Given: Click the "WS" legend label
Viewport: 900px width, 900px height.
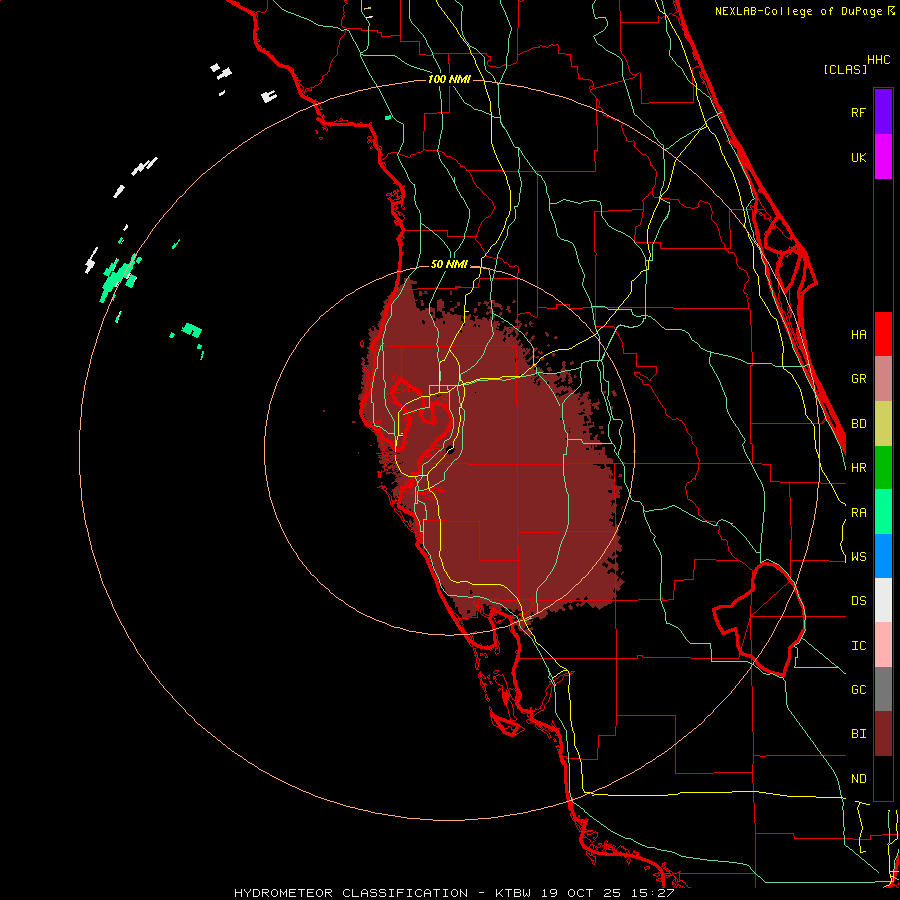Looking at the screenshot, I should tap(859, 556).
